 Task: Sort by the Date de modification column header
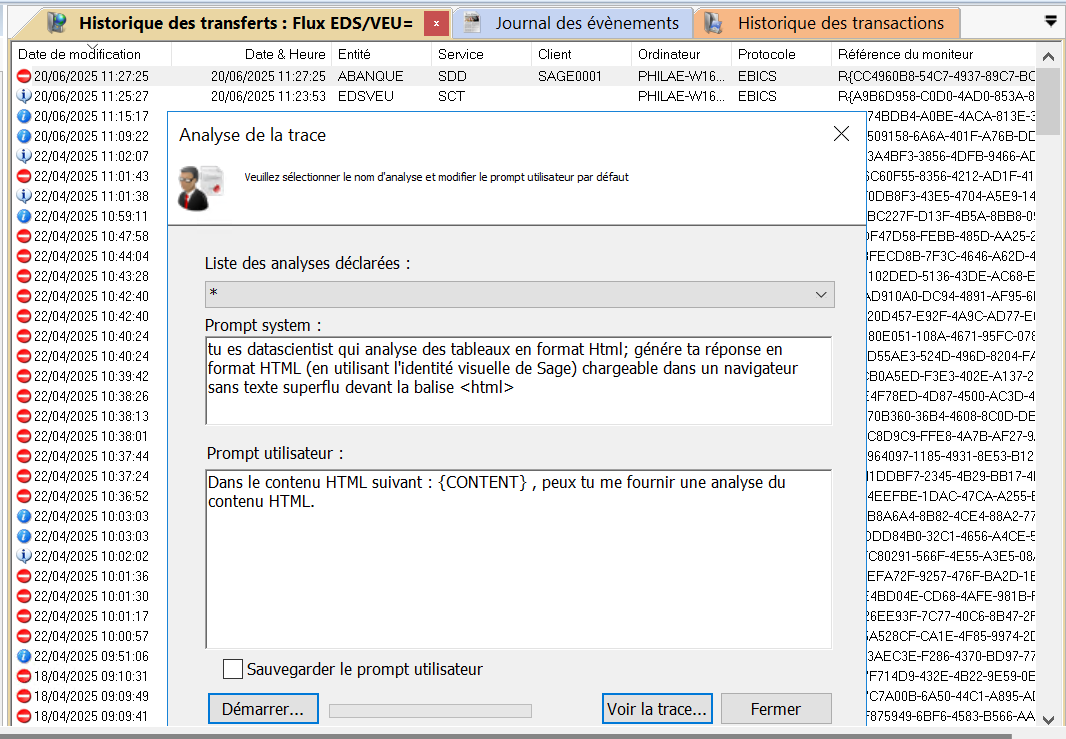pos(80,54)
